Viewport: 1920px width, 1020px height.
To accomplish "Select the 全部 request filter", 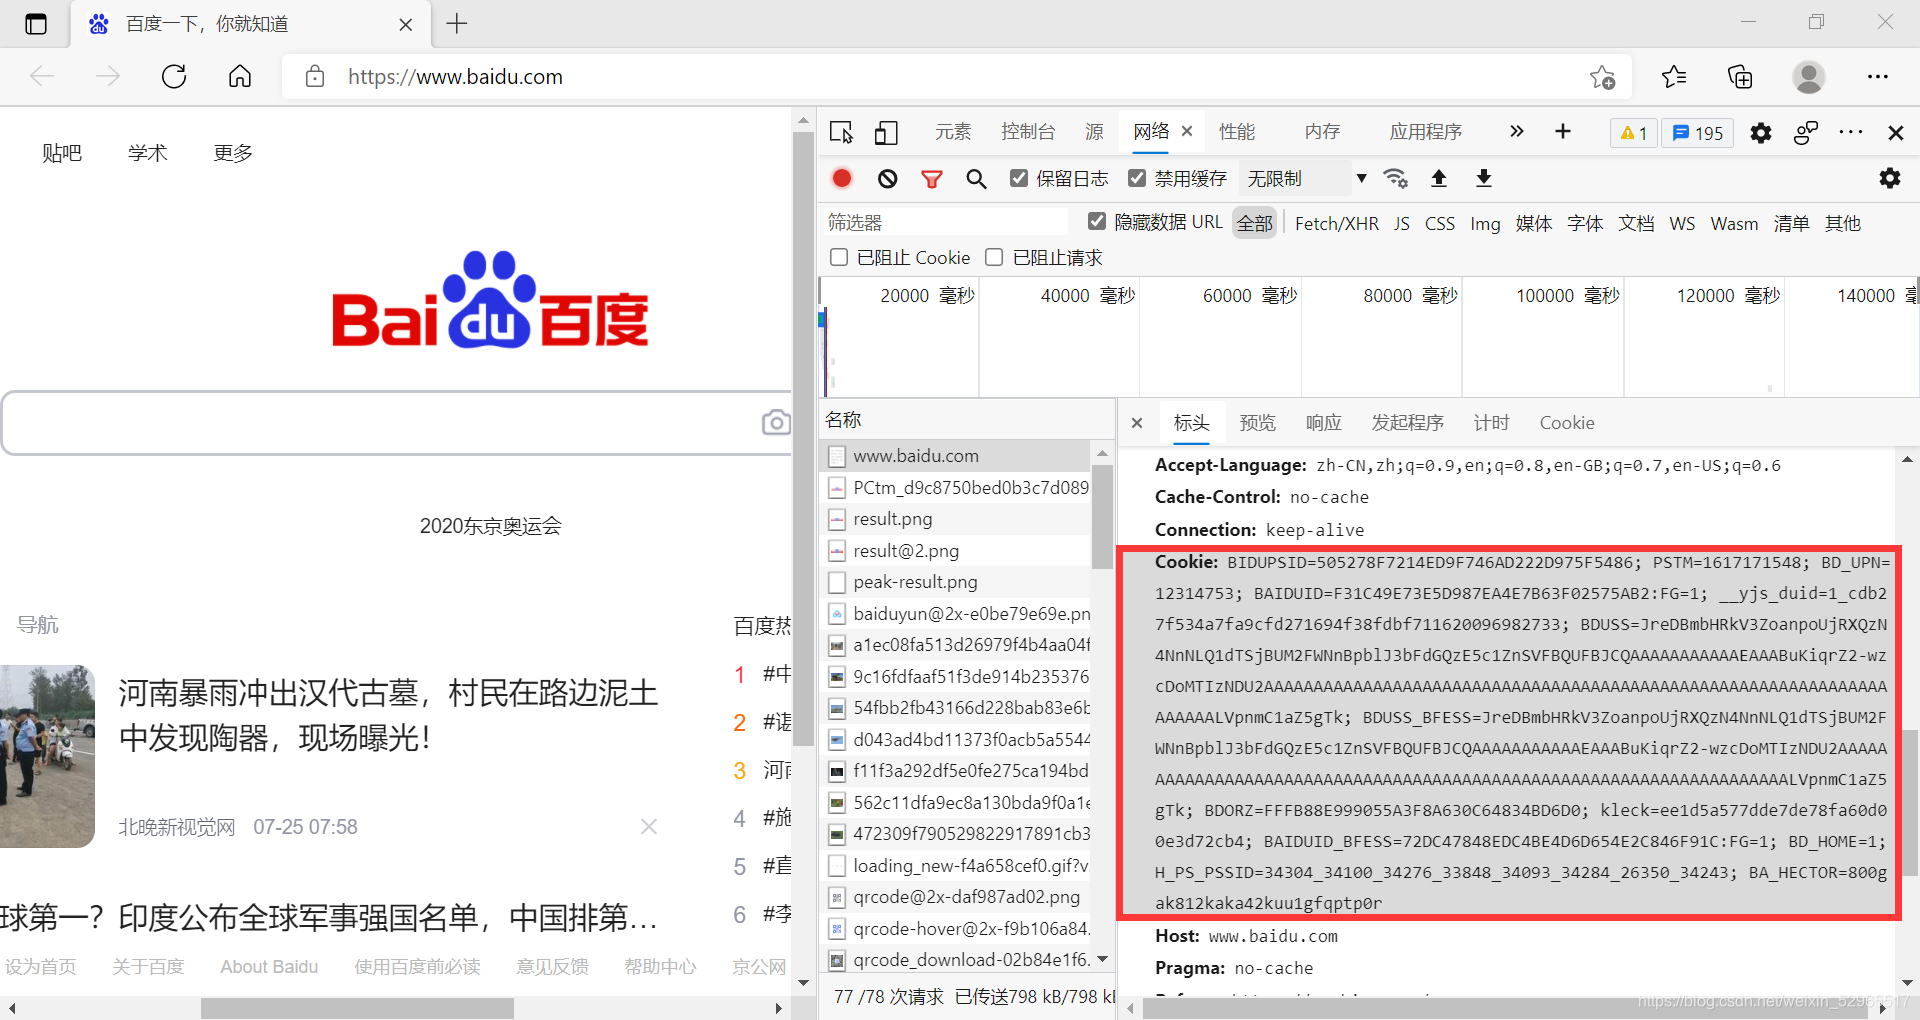I will (1255, 223).
